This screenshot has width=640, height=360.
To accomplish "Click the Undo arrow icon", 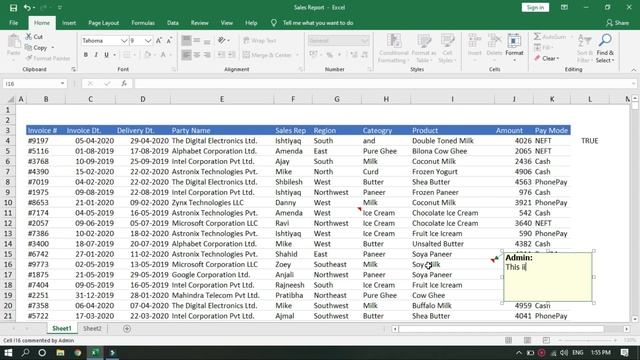I will pos(27,7).
